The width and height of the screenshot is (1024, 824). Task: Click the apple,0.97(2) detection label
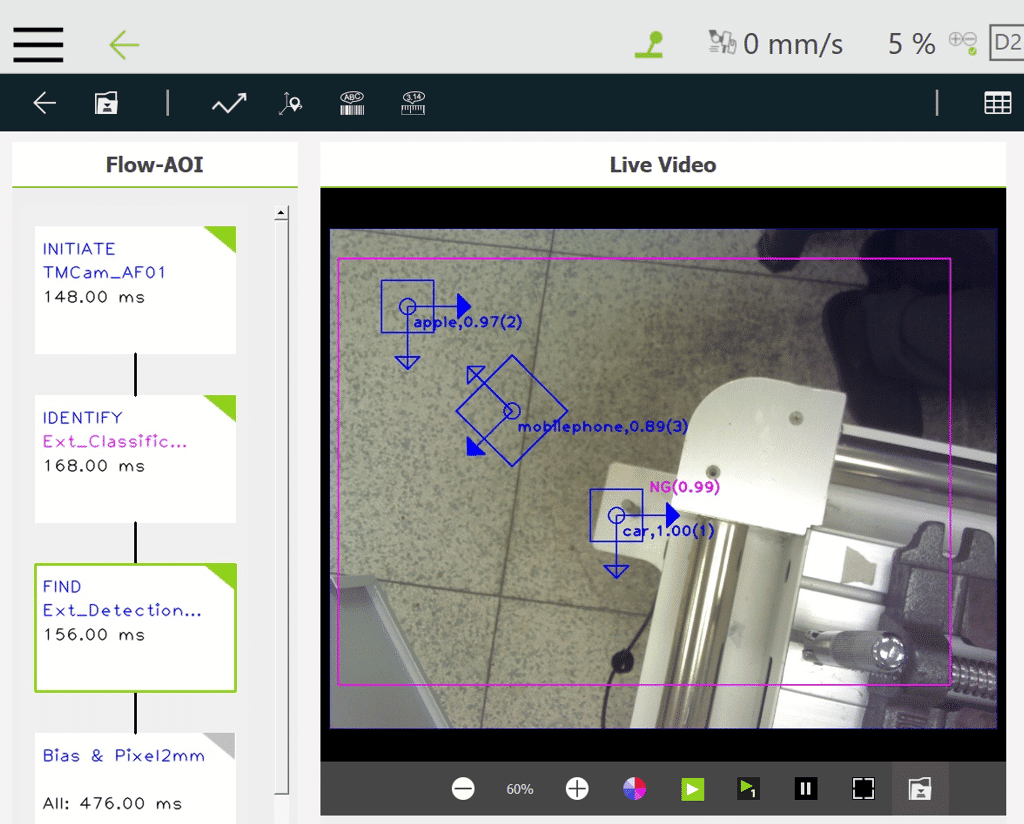point(468,322)
